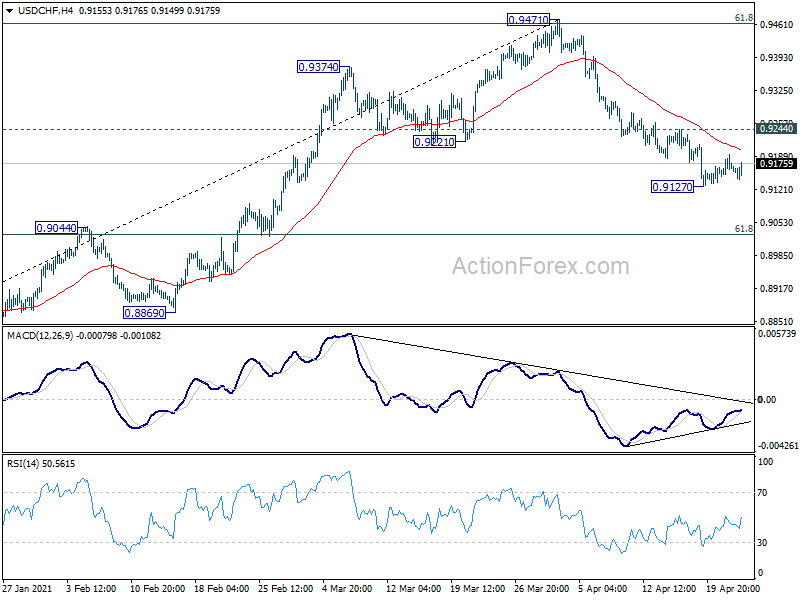Select the 0.94710 price label
800x600 pixels.
(529, 20)
